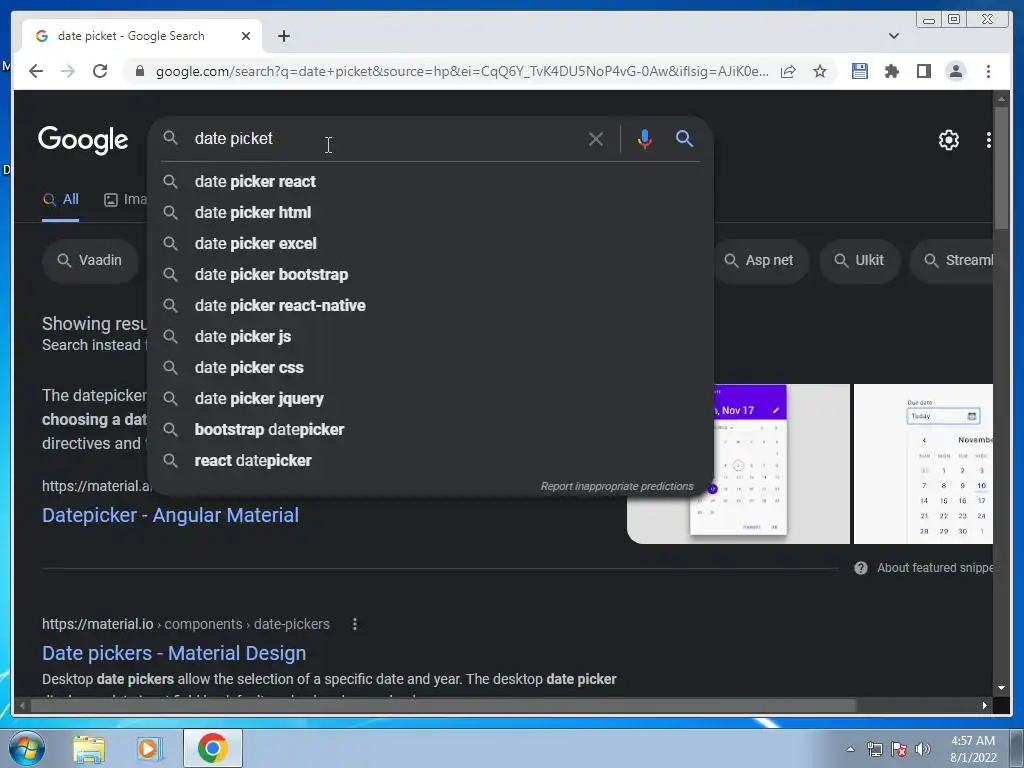Viewport: 1024px width, 768px height.
Task: Choose suggestion 'date picker css'
Action: pos(431,368)
